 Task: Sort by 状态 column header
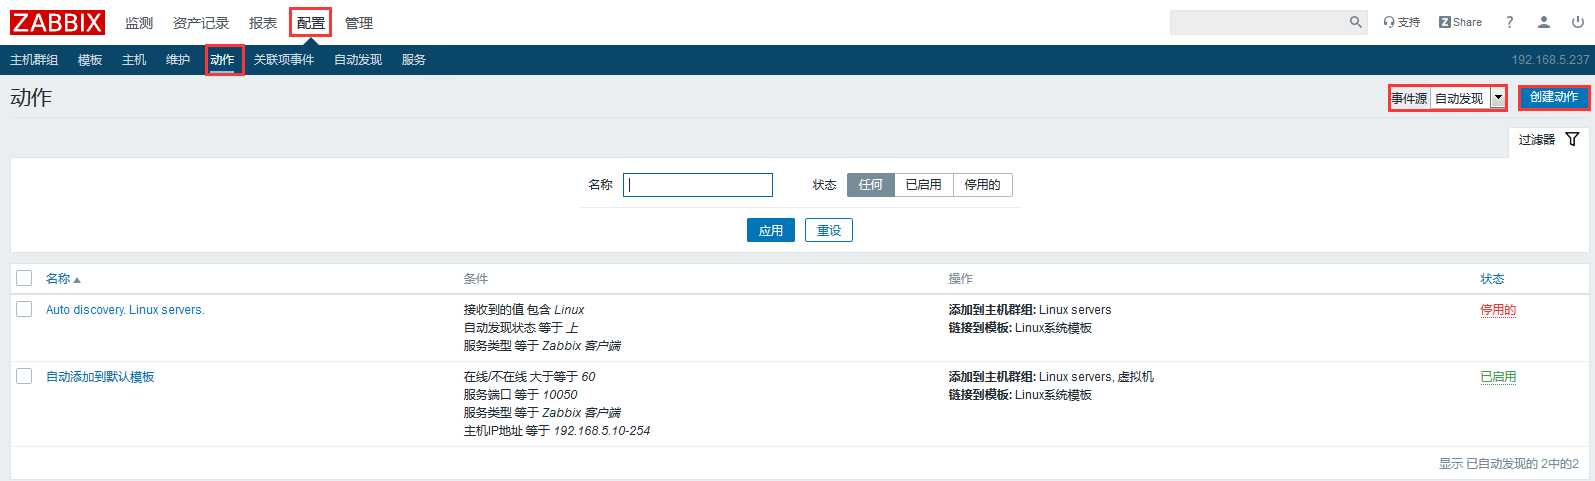tap(1492, 278)
